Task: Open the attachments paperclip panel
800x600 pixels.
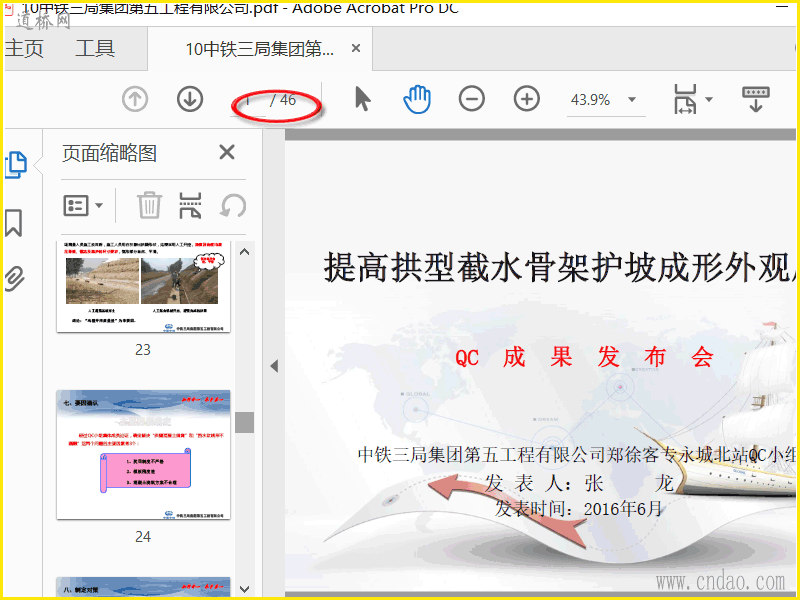Action: 14,278
